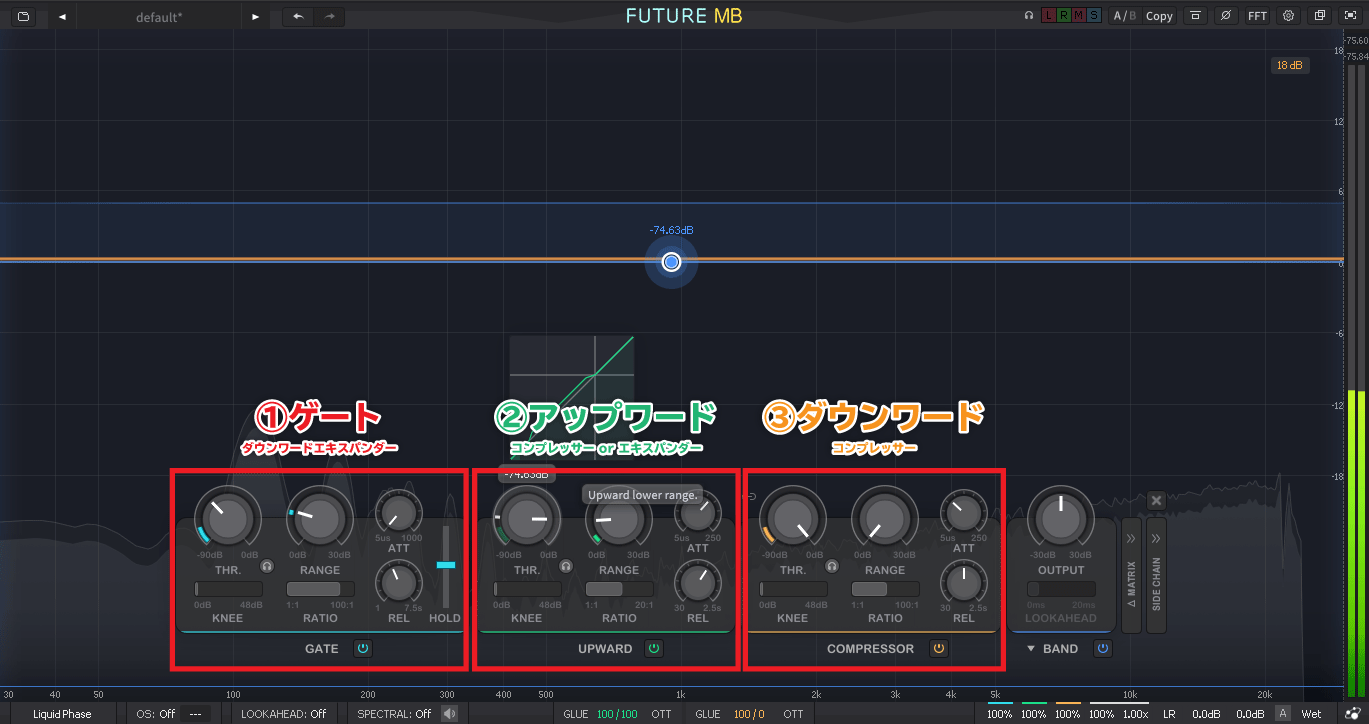The height and width of the screenshot is (724, 1369).
Task: Click the Copy button
Action: pyautogui.click(x=1159, y=16)
